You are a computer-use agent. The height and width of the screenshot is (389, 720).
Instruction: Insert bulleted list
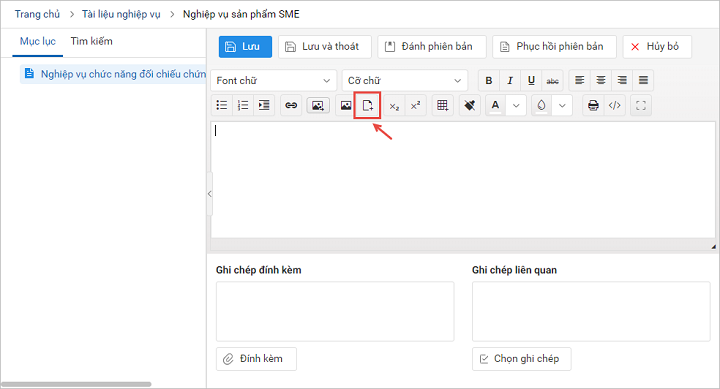(x=222, y=105)
